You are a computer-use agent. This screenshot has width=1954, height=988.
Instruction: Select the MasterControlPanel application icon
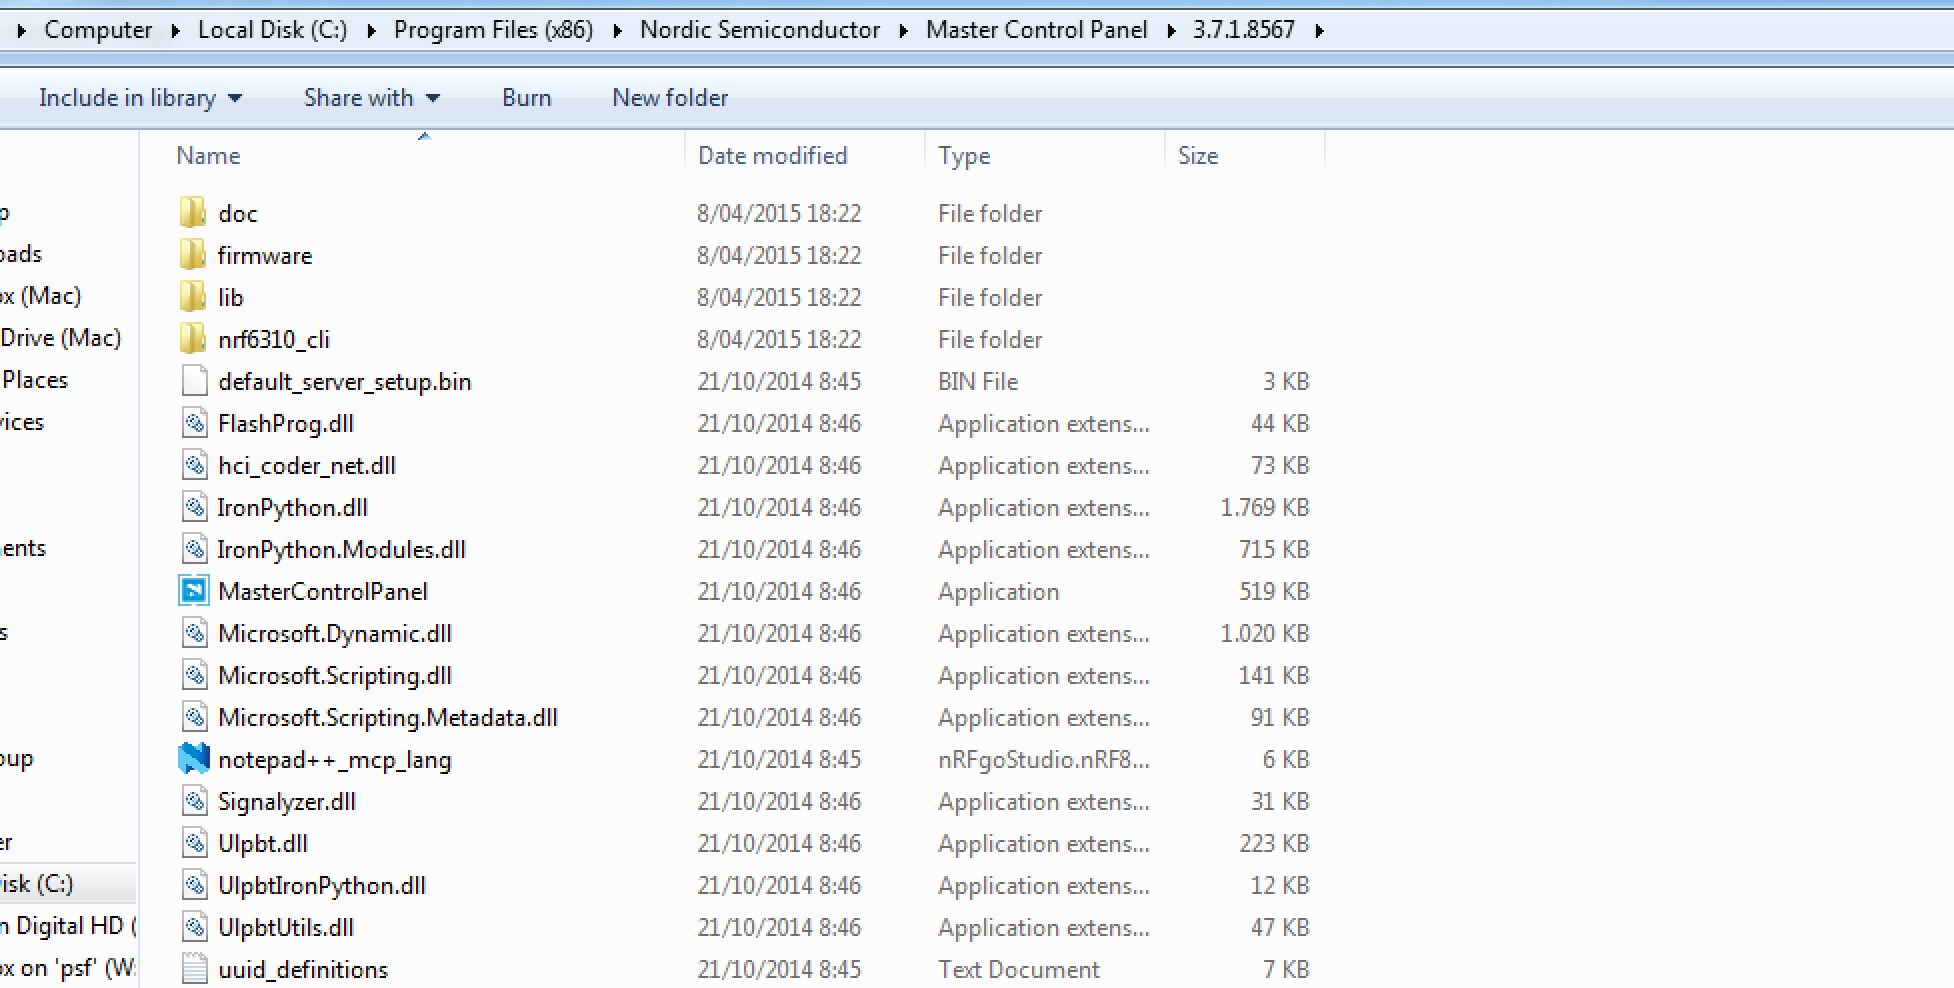(x=194, y=591)
